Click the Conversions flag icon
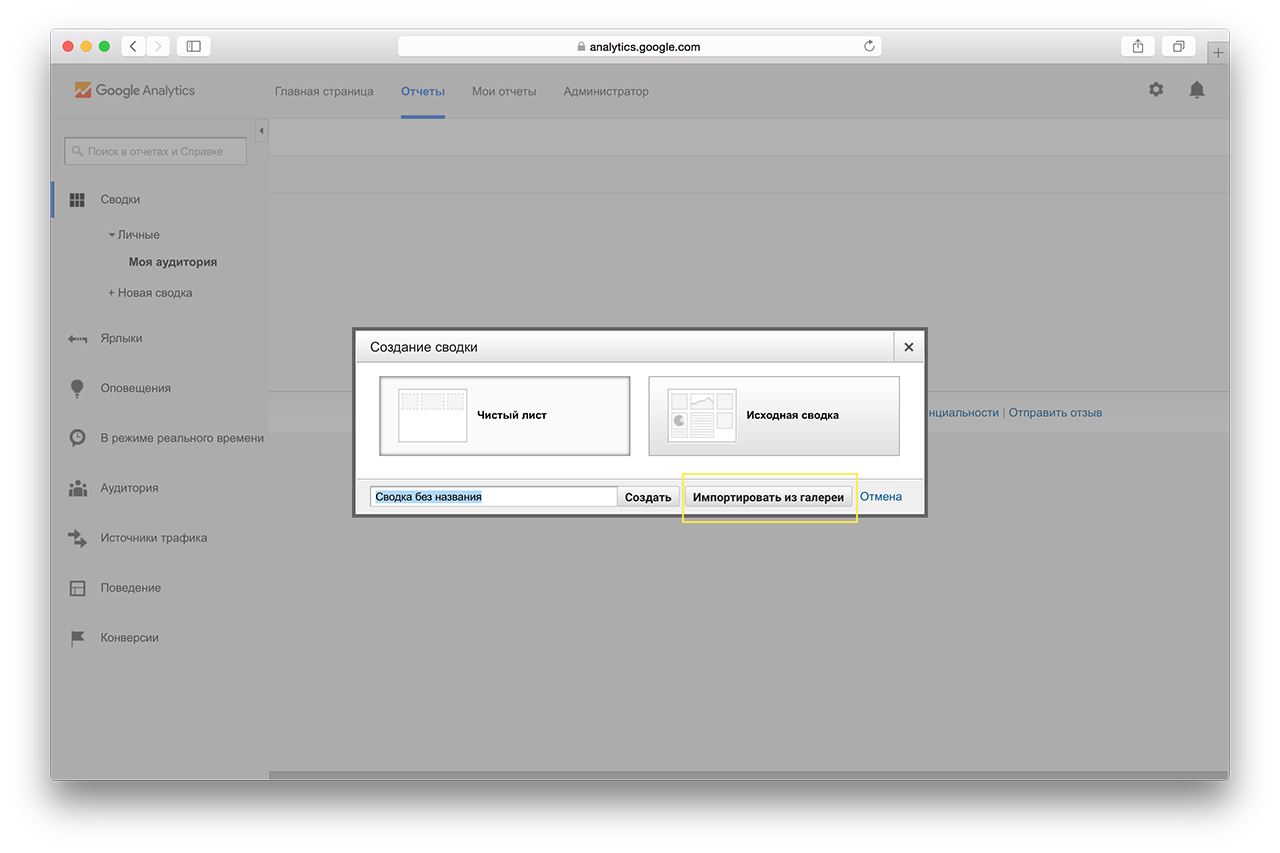 [x=77, y=638]
